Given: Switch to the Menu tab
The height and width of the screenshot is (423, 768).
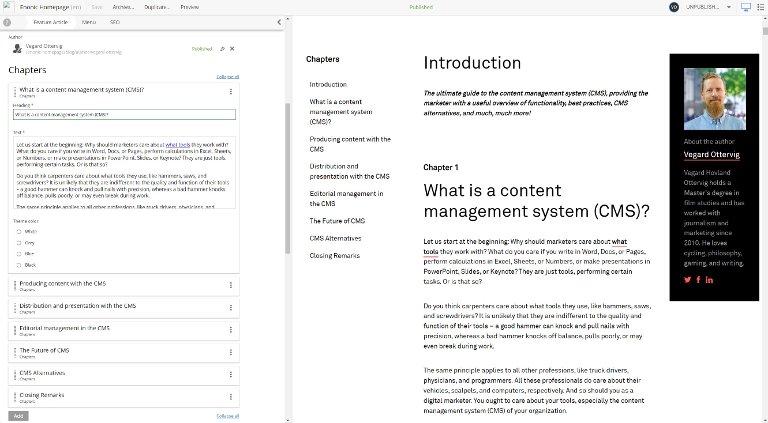Looking at the screenshot, I should [89, 22].
